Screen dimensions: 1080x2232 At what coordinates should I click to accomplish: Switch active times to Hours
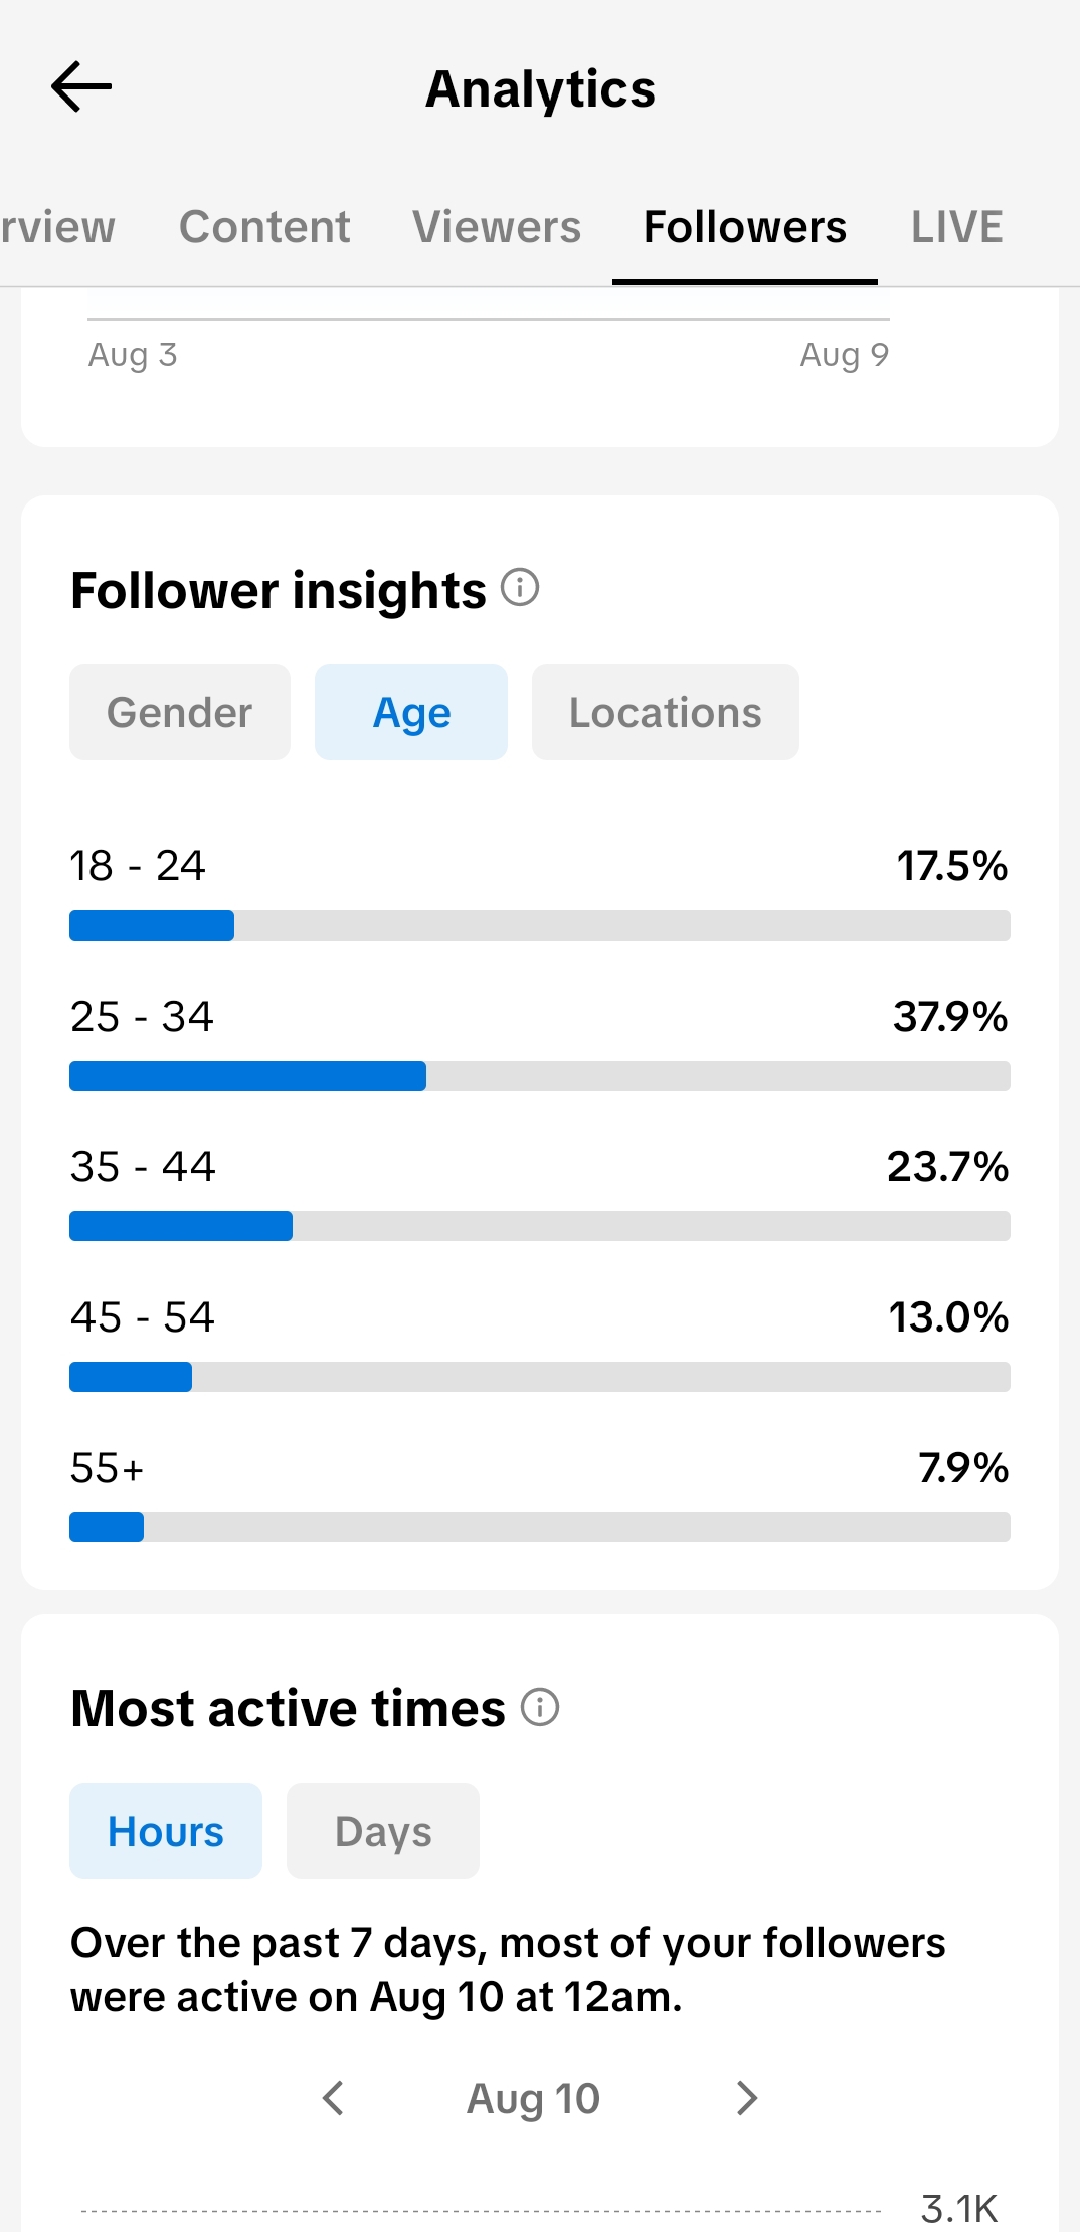(x=165, y=1831)
